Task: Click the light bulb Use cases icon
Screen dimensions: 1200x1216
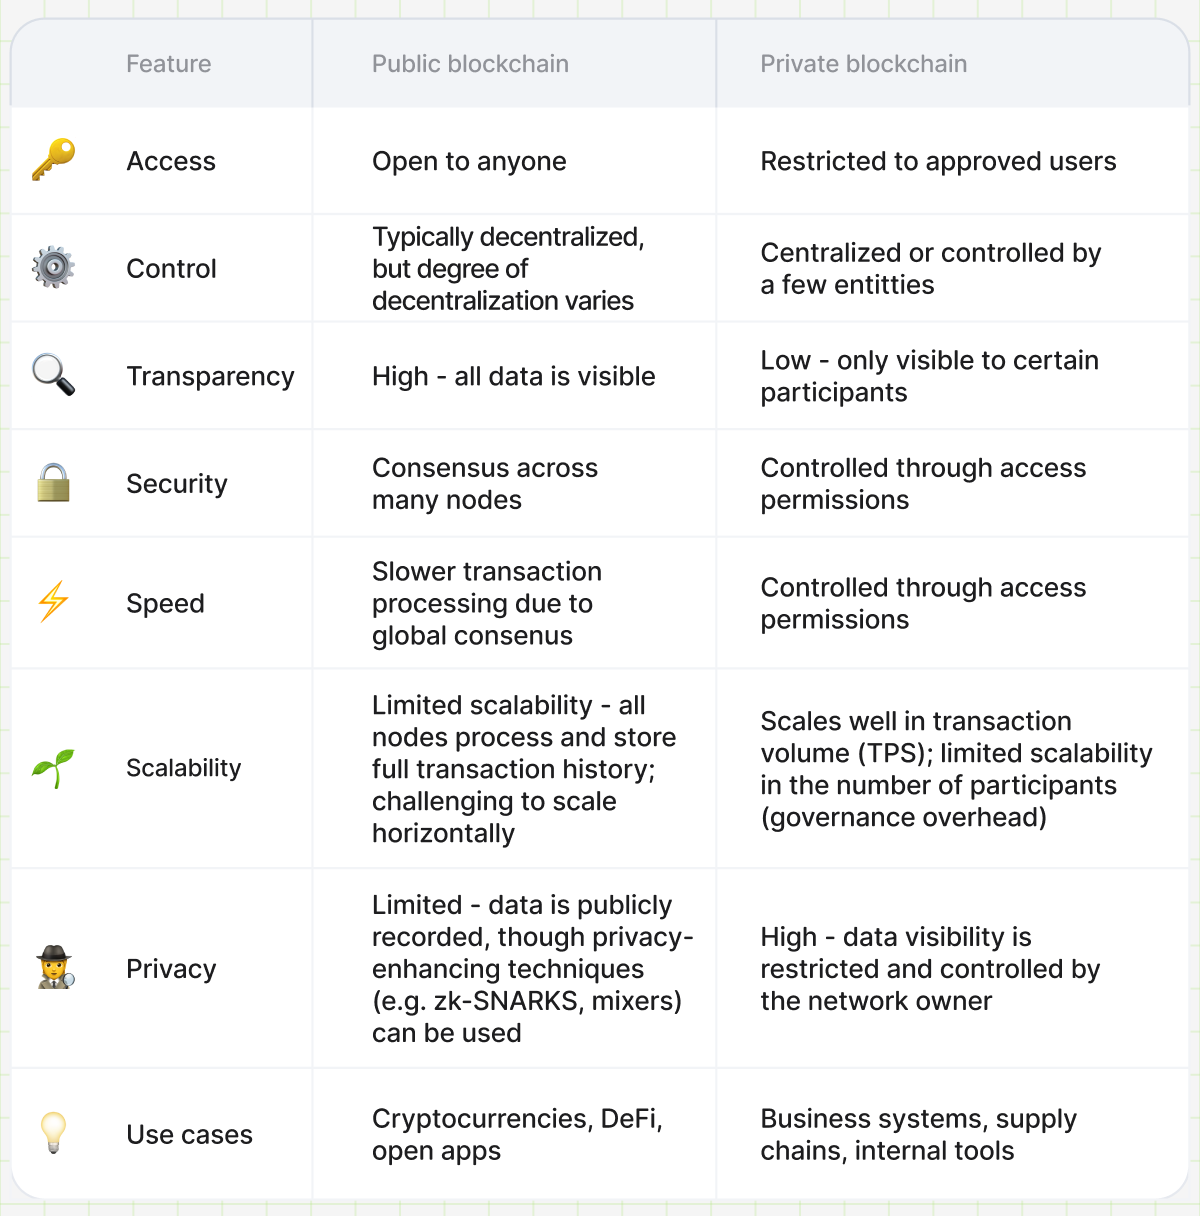Action: tap(54, 1133)
